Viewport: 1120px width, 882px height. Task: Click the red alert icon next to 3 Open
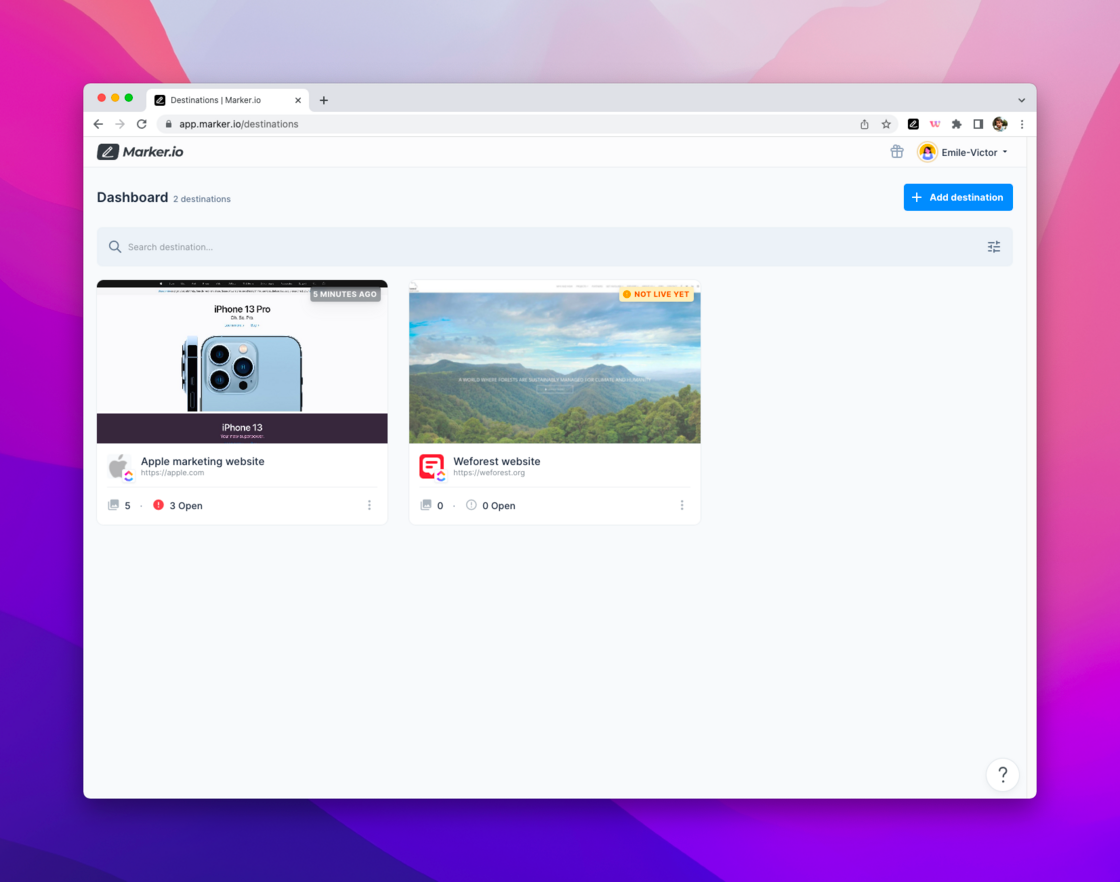coord(159,505)
